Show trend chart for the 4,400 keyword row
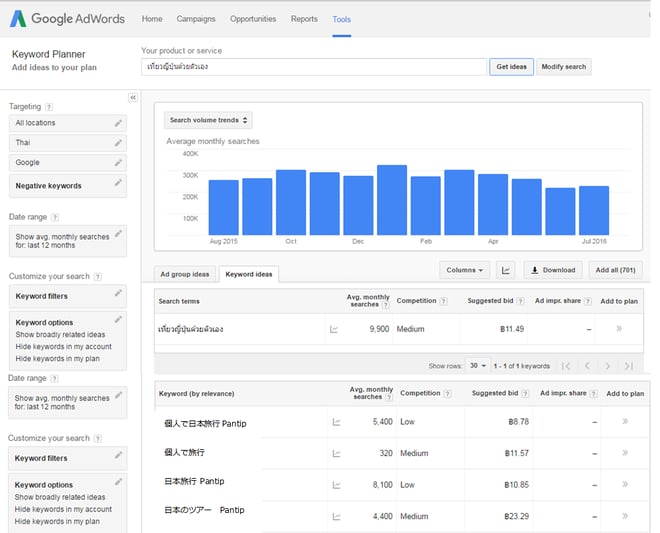The width and height of the screenshot is (660, 533). click(336, 517)
